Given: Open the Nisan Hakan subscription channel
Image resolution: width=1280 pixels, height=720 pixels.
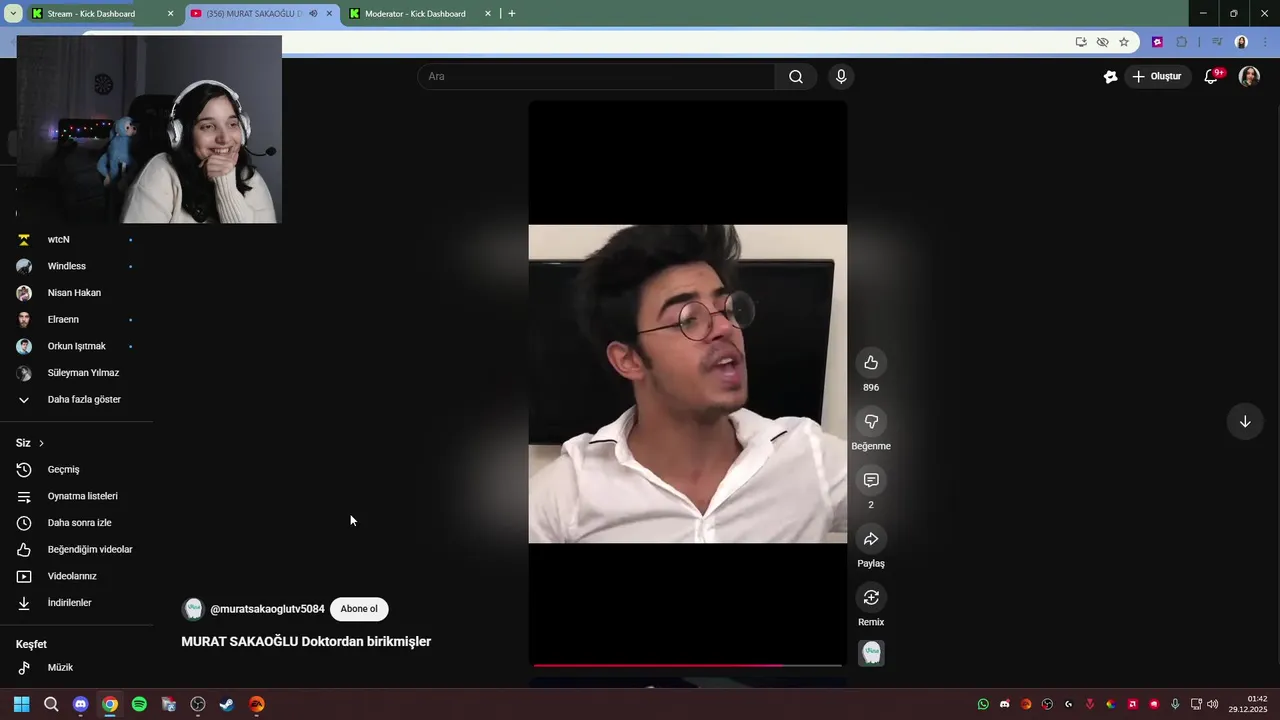Looking at the screenshot, I should point(76,293).
